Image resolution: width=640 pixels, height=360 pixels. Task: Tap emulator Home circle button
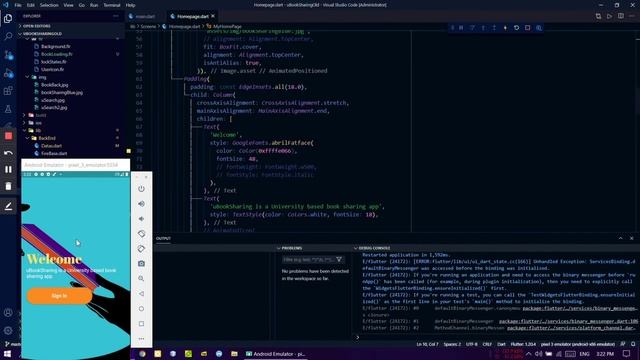pyautogui.click(x=141, y=309)
